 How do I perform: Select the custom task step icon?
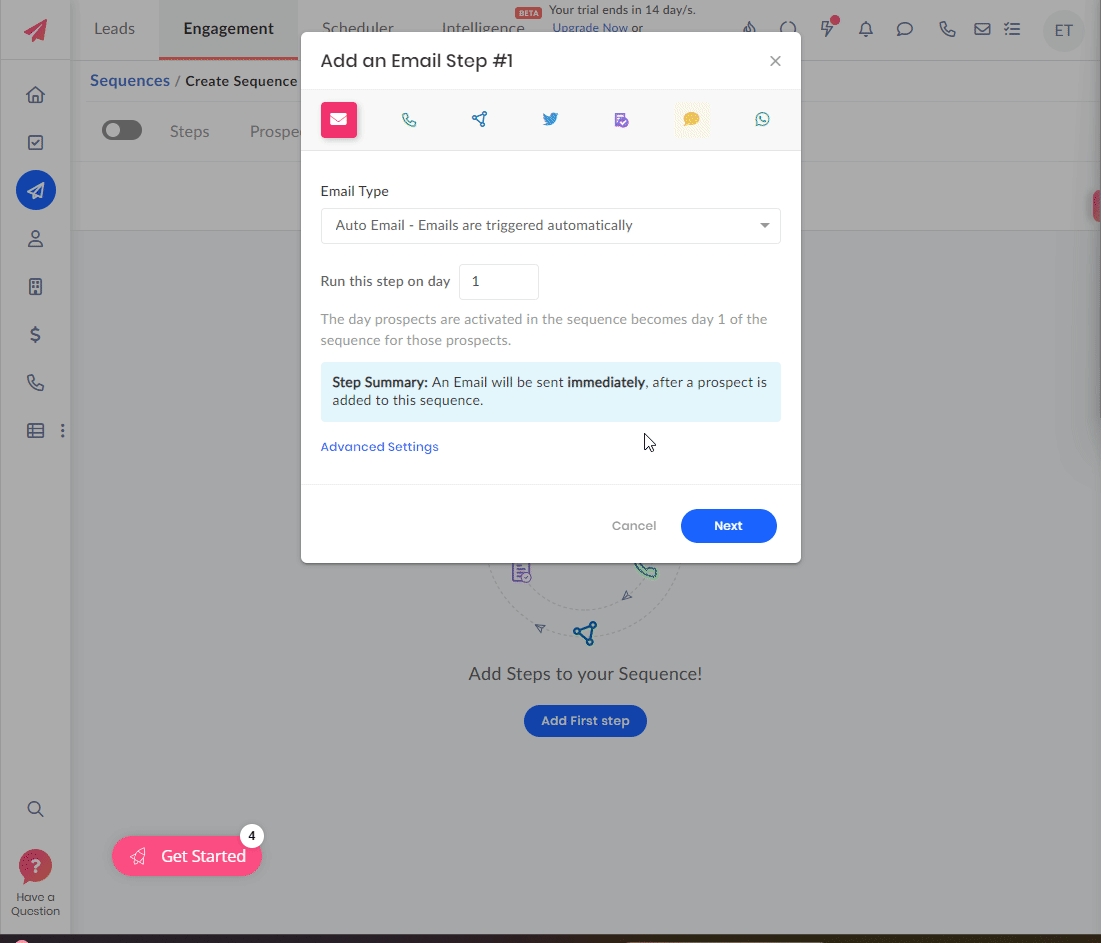[x=621, y=120]
